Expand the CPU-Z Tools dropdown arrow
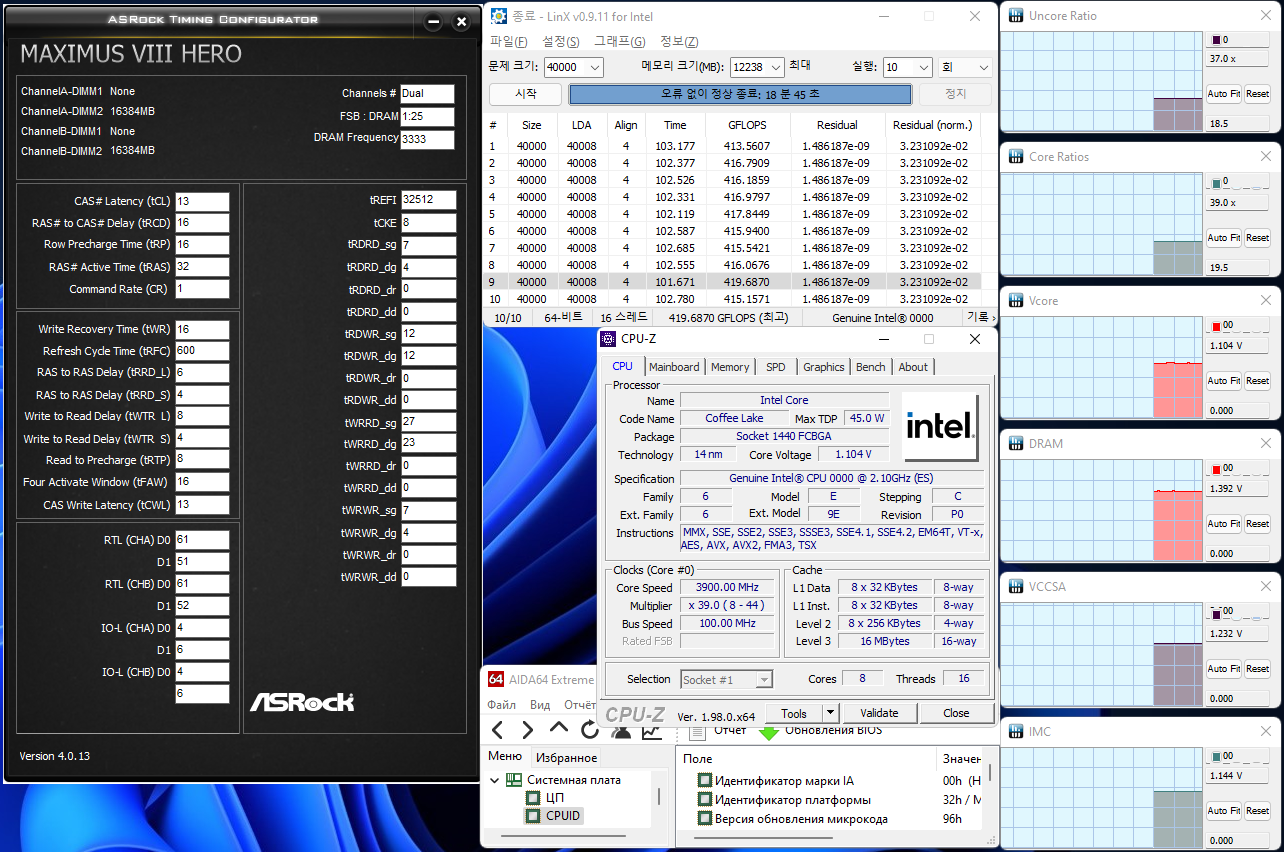Screen dimensions: 1284x852 coord(829,713)
